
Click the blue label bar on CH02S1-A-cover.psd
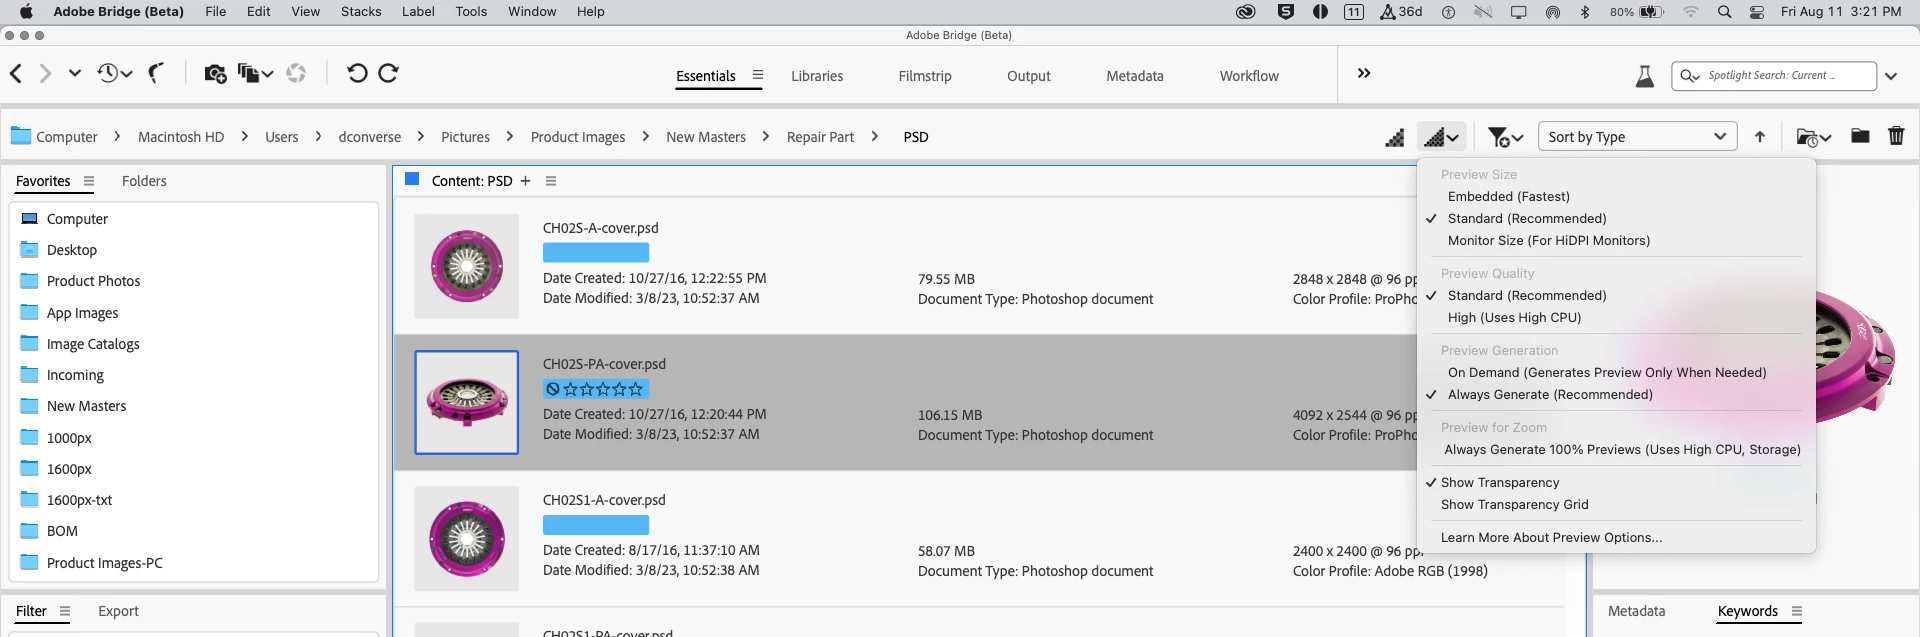(596, 525)
